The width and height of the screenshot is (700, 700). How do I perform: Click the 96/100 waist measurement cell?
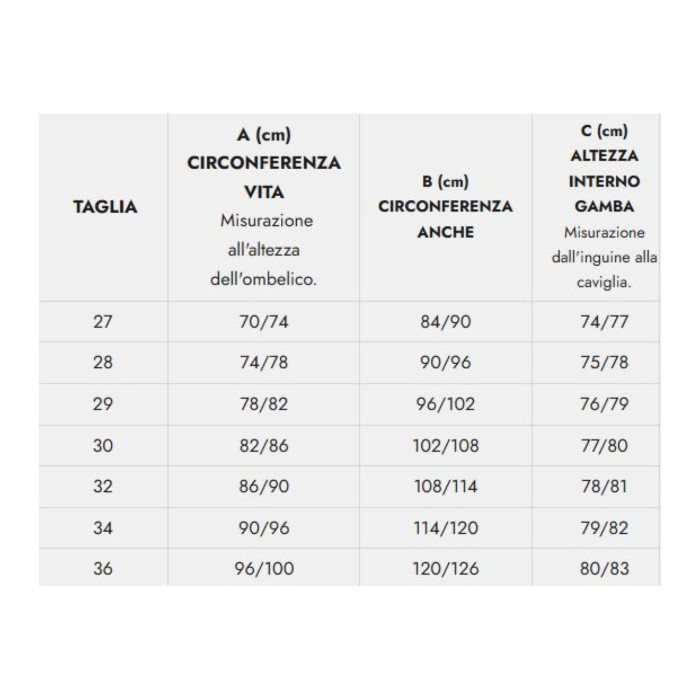coord(264,569)
